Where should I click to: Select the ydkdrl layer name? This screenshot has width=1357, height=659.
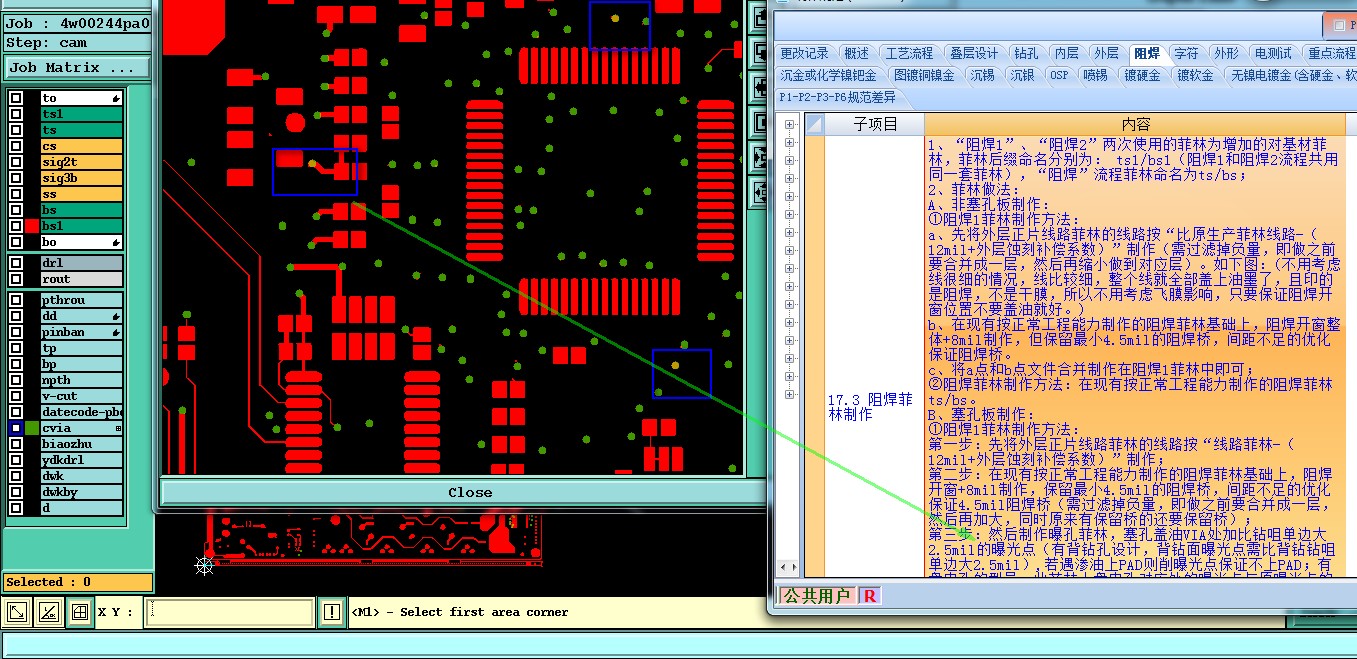point(81,460)
